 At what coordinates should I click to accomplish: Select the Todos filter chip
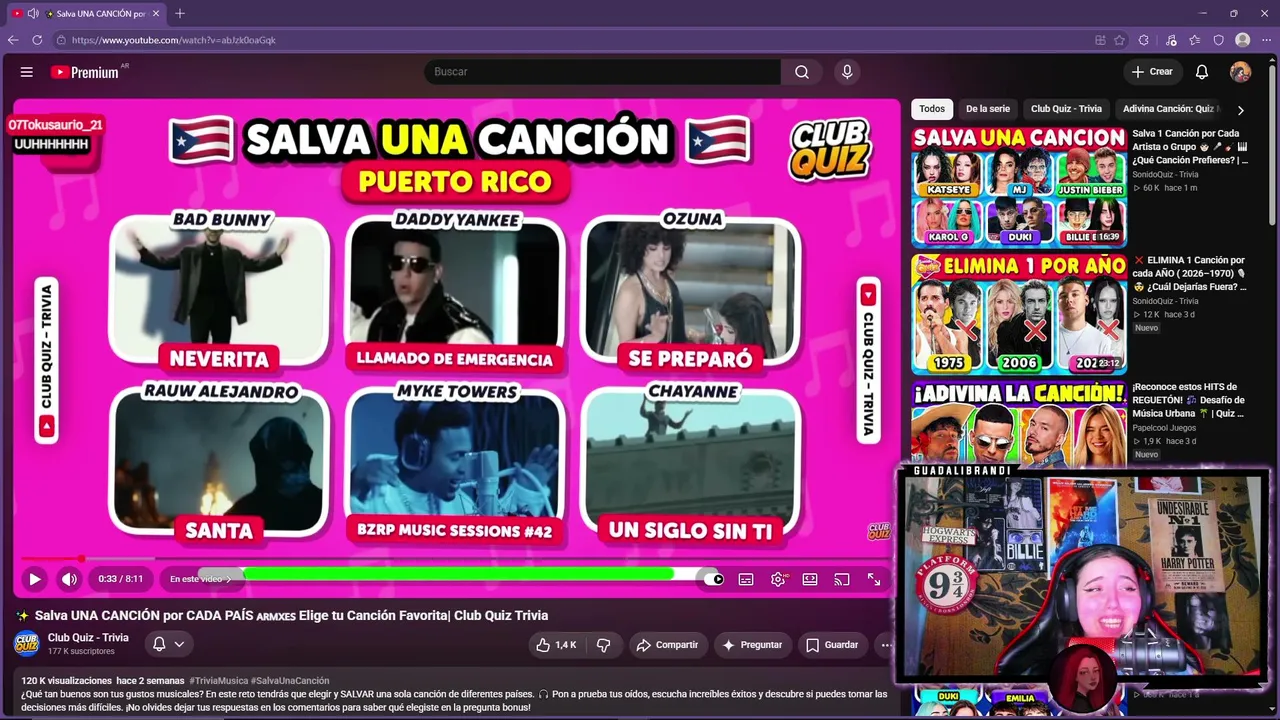point(932,109)
